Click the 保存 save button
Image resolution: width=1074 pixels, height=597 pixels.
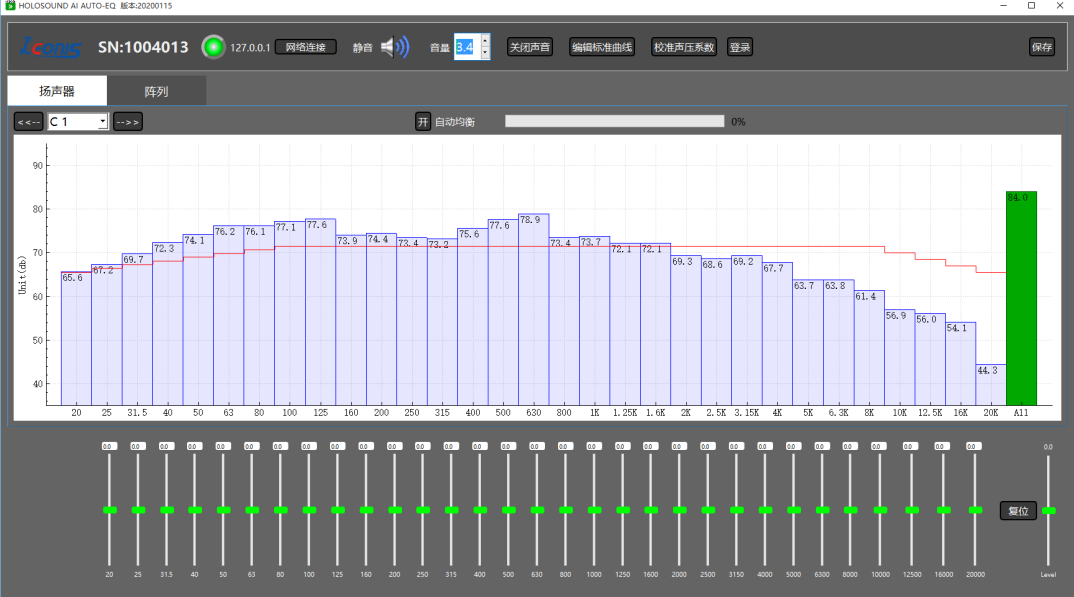[x=1042, y=47]
